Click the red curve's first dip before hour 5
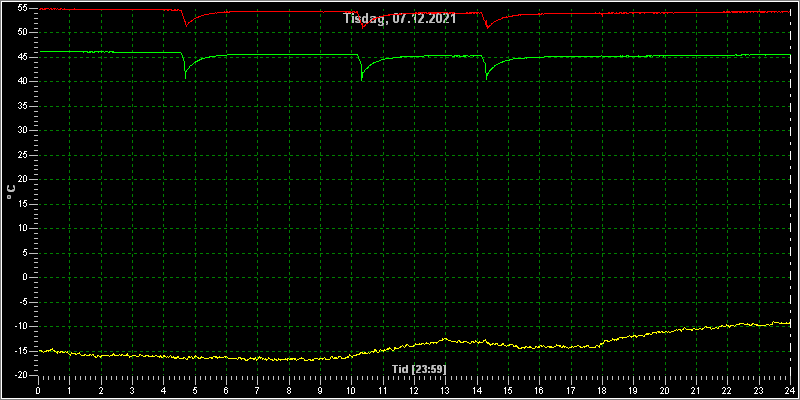The image size is (800, 400). 186,25
